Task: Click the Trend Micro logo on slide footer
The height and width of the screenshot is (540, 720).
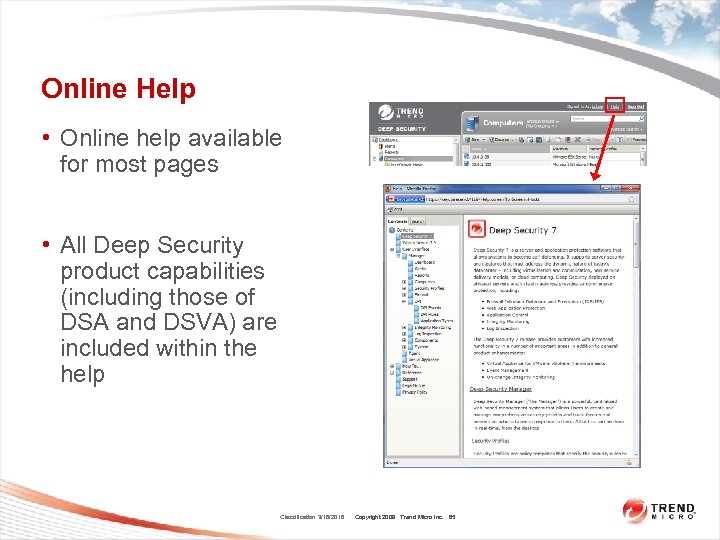Action: (x=658, y=510)
